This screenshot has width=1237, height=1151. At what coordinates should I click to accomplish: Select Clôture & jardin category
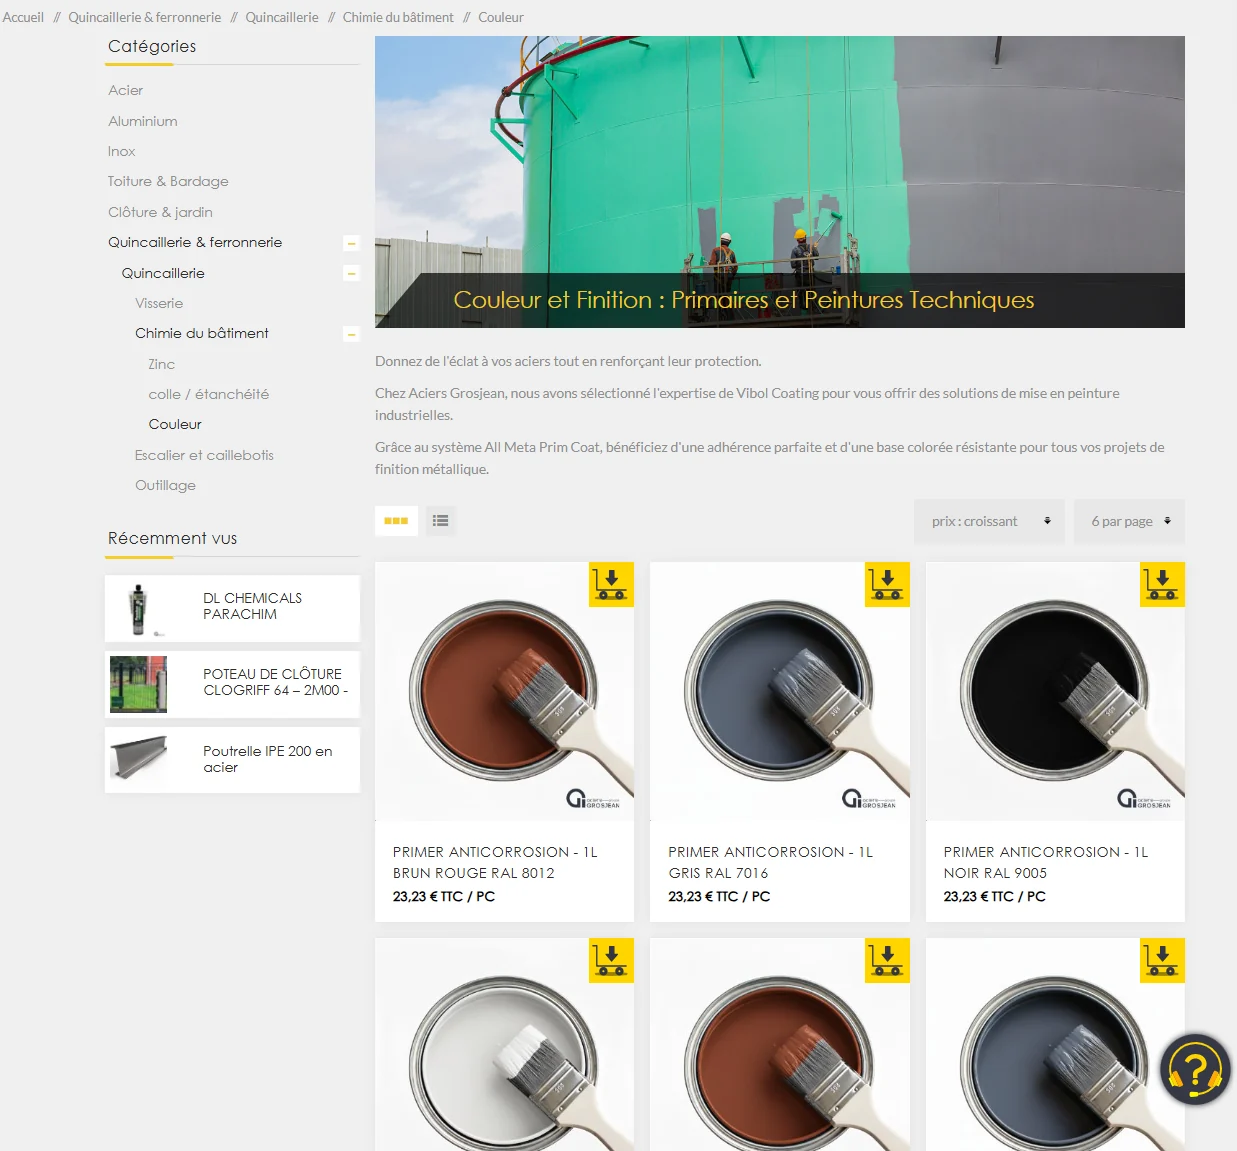pyautogui.click(x=160, y=212)
